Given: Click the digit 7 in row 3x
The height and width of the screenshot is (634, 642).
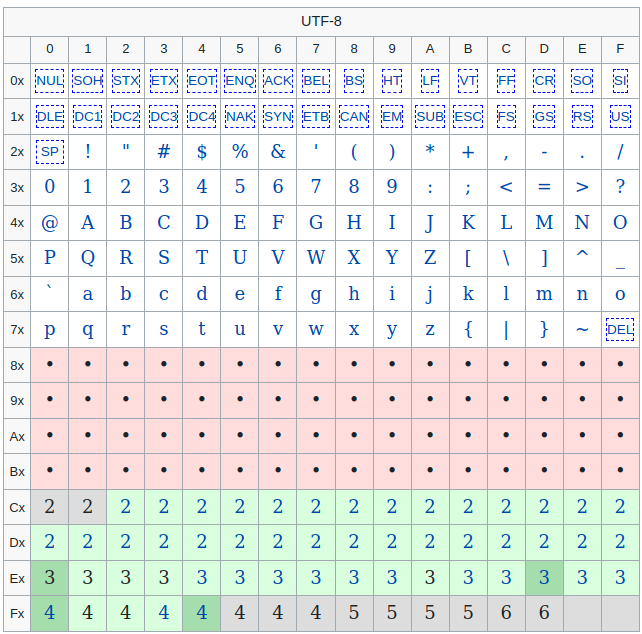Looking at the screenshot, I should (316, 187).
